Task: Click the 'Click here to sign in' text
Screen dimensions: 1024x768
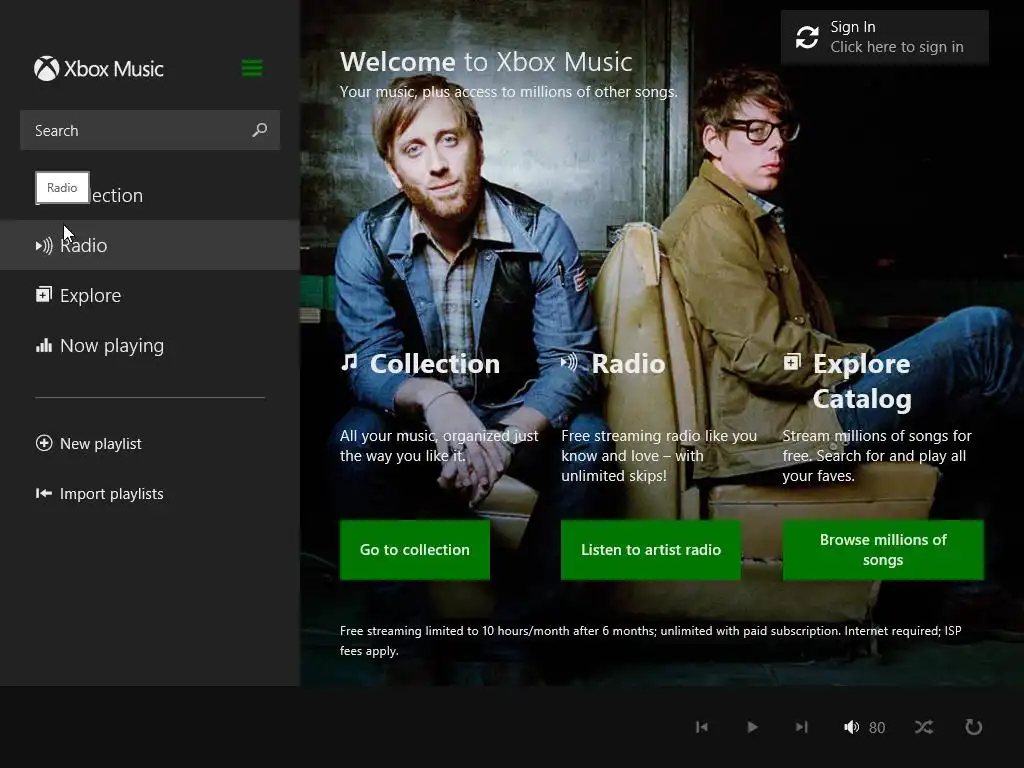Action: 897,47
